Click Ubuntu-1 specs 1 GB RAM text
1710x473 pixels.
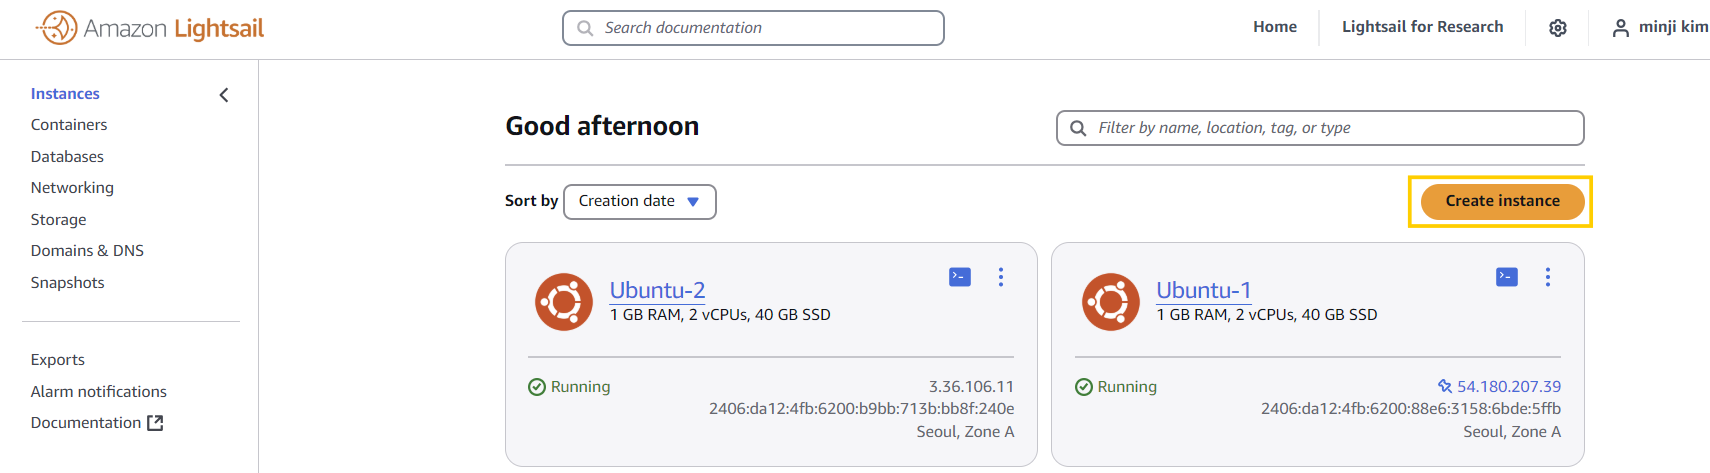(x=1267, y=315)
